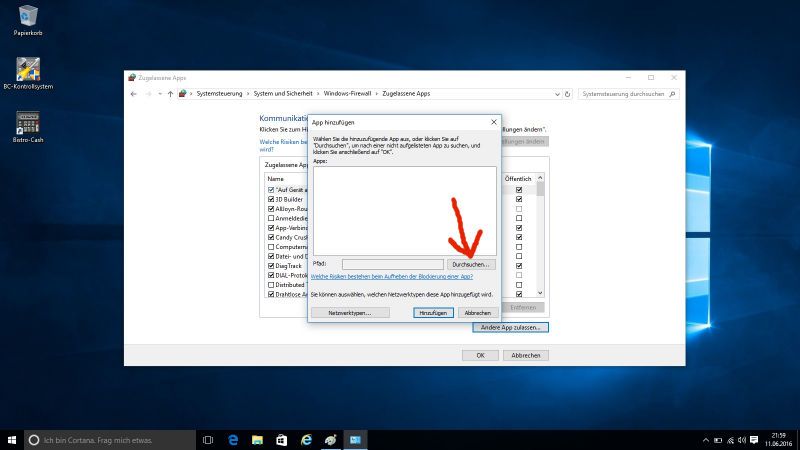Select the BC-Kontrollsystem desktop icon
This screenshot has height=450, width=800.
[27, 69]
